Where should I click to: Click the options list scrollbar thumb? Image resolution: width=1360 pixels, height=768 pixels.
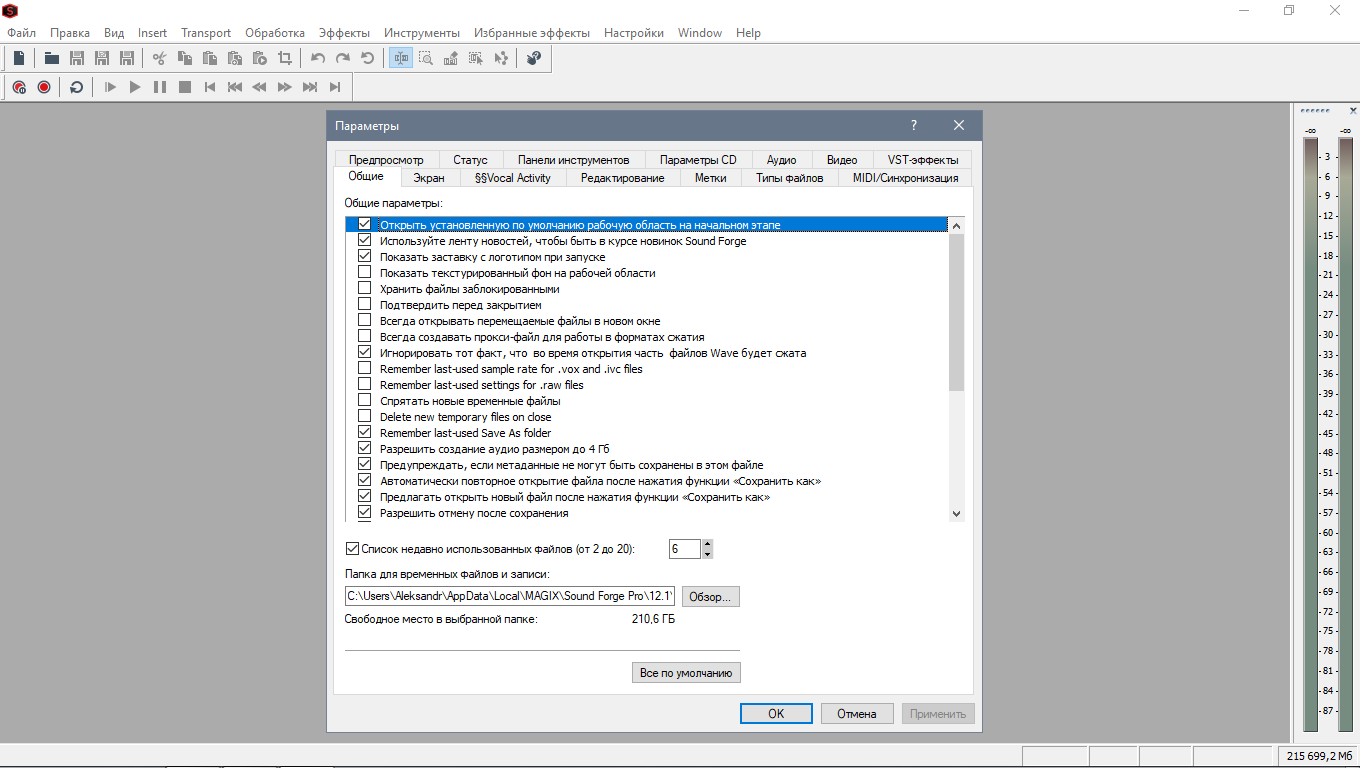[x=956, y=312]
